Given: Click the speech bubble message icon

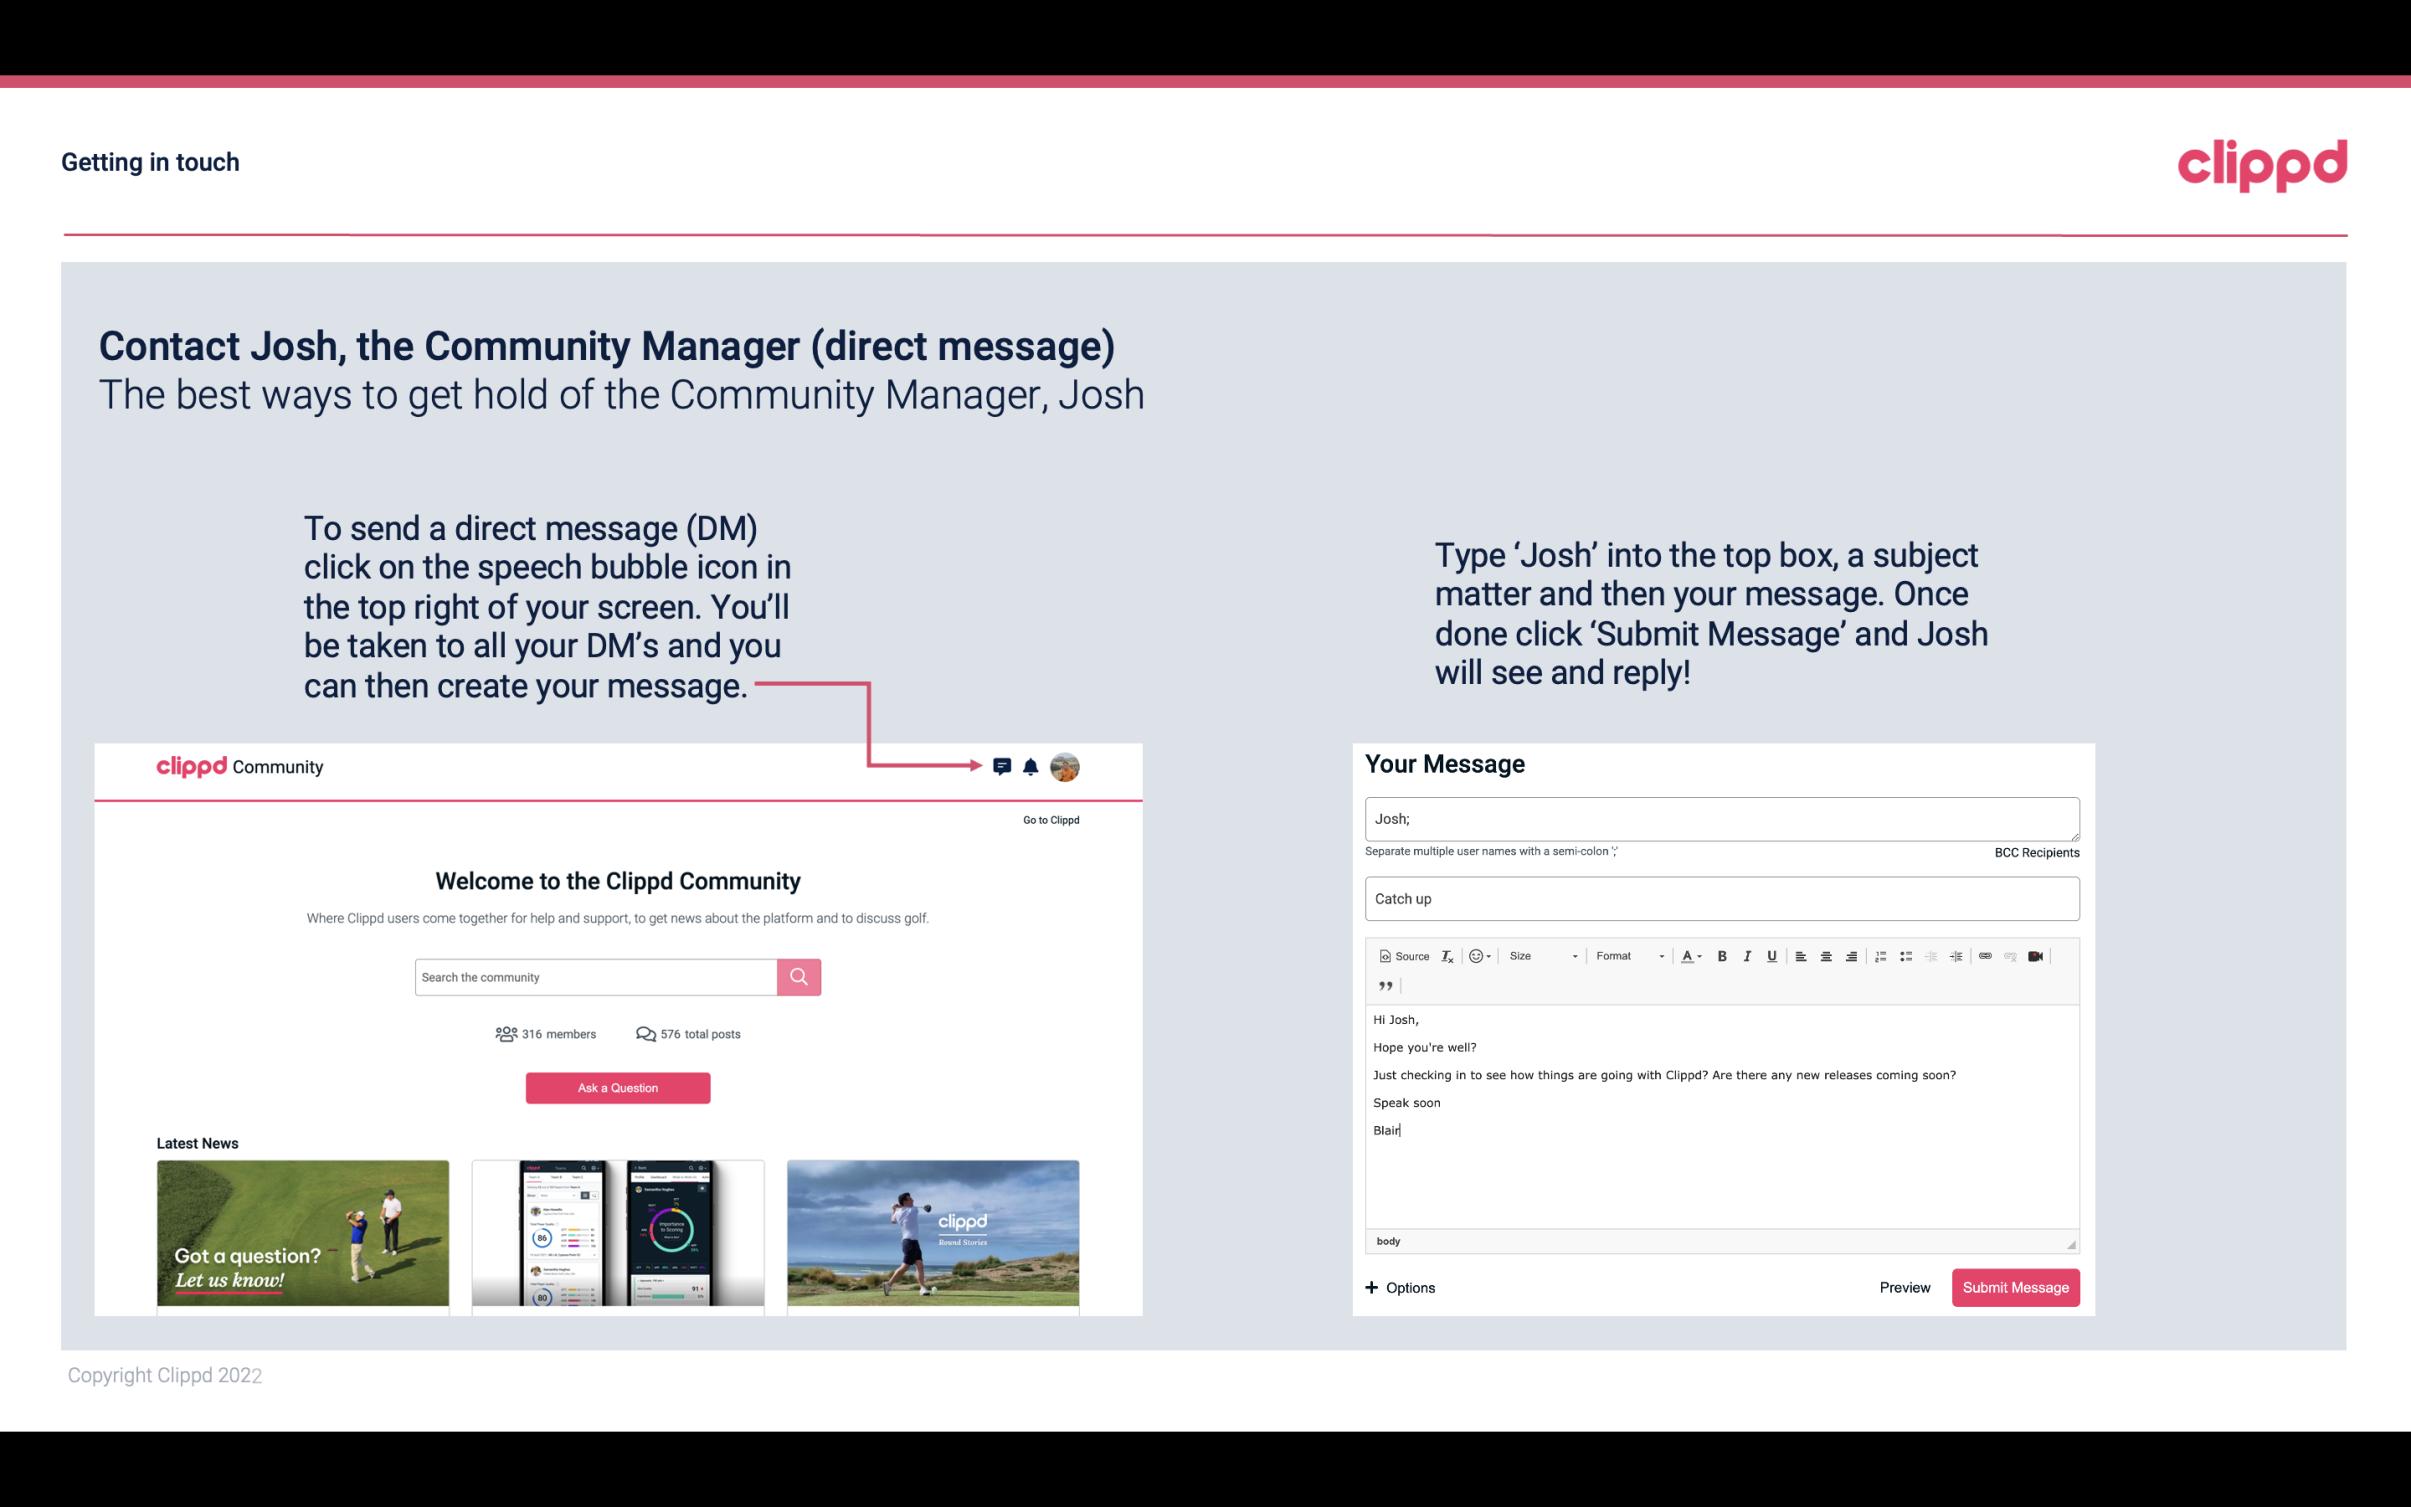Looking at the screenshot, I should tap(1005, 766).
